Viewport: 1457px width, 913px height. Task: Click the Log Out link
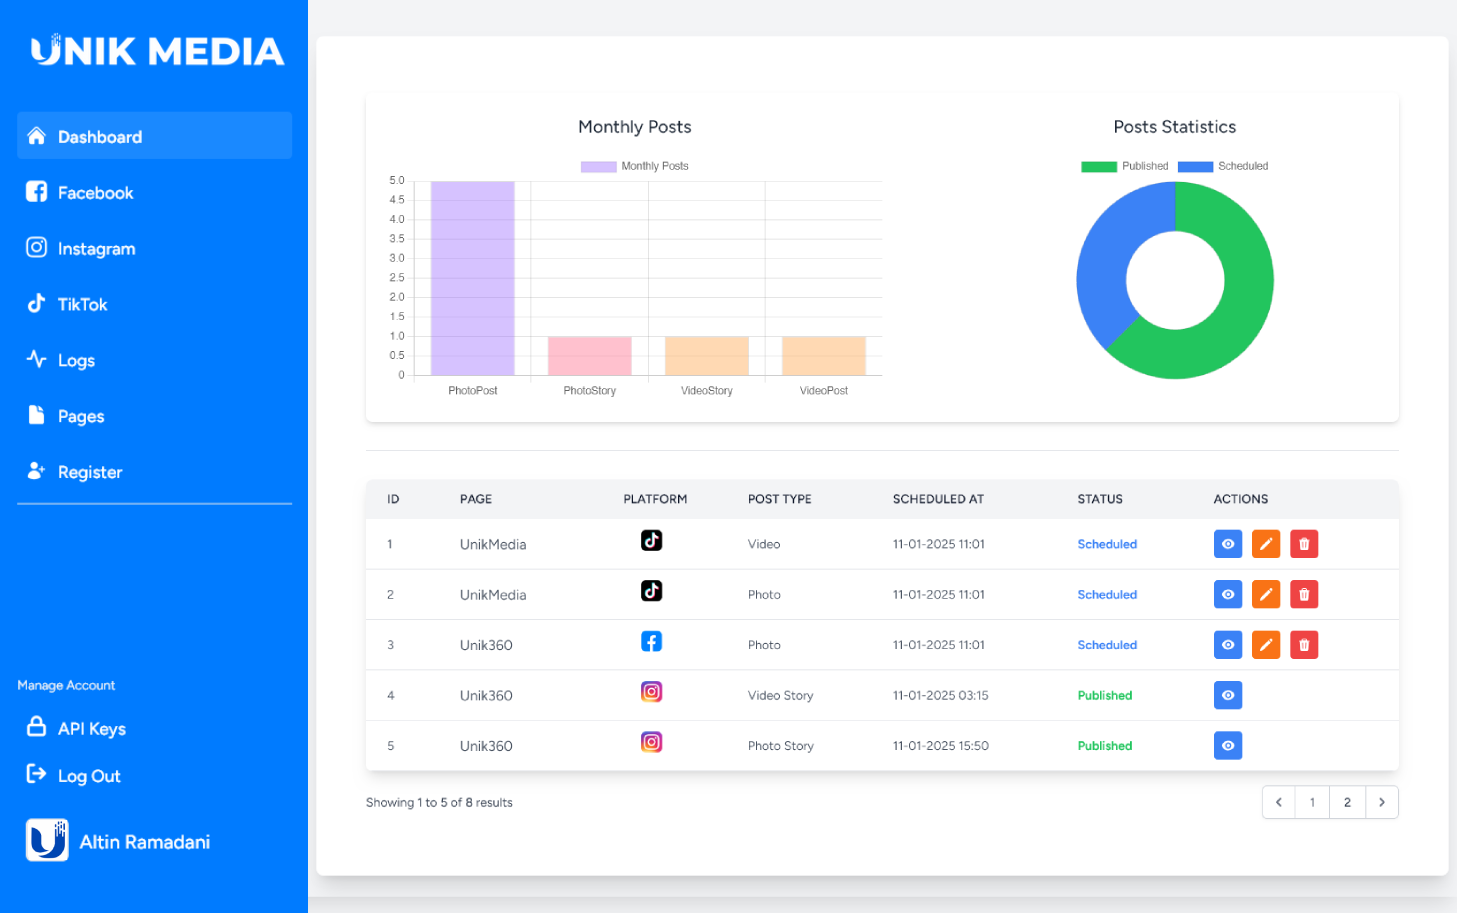88,776
